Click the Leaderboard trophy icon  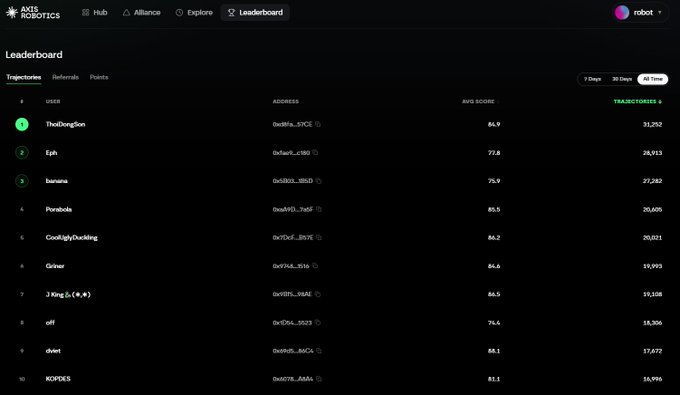pos(231,13)
